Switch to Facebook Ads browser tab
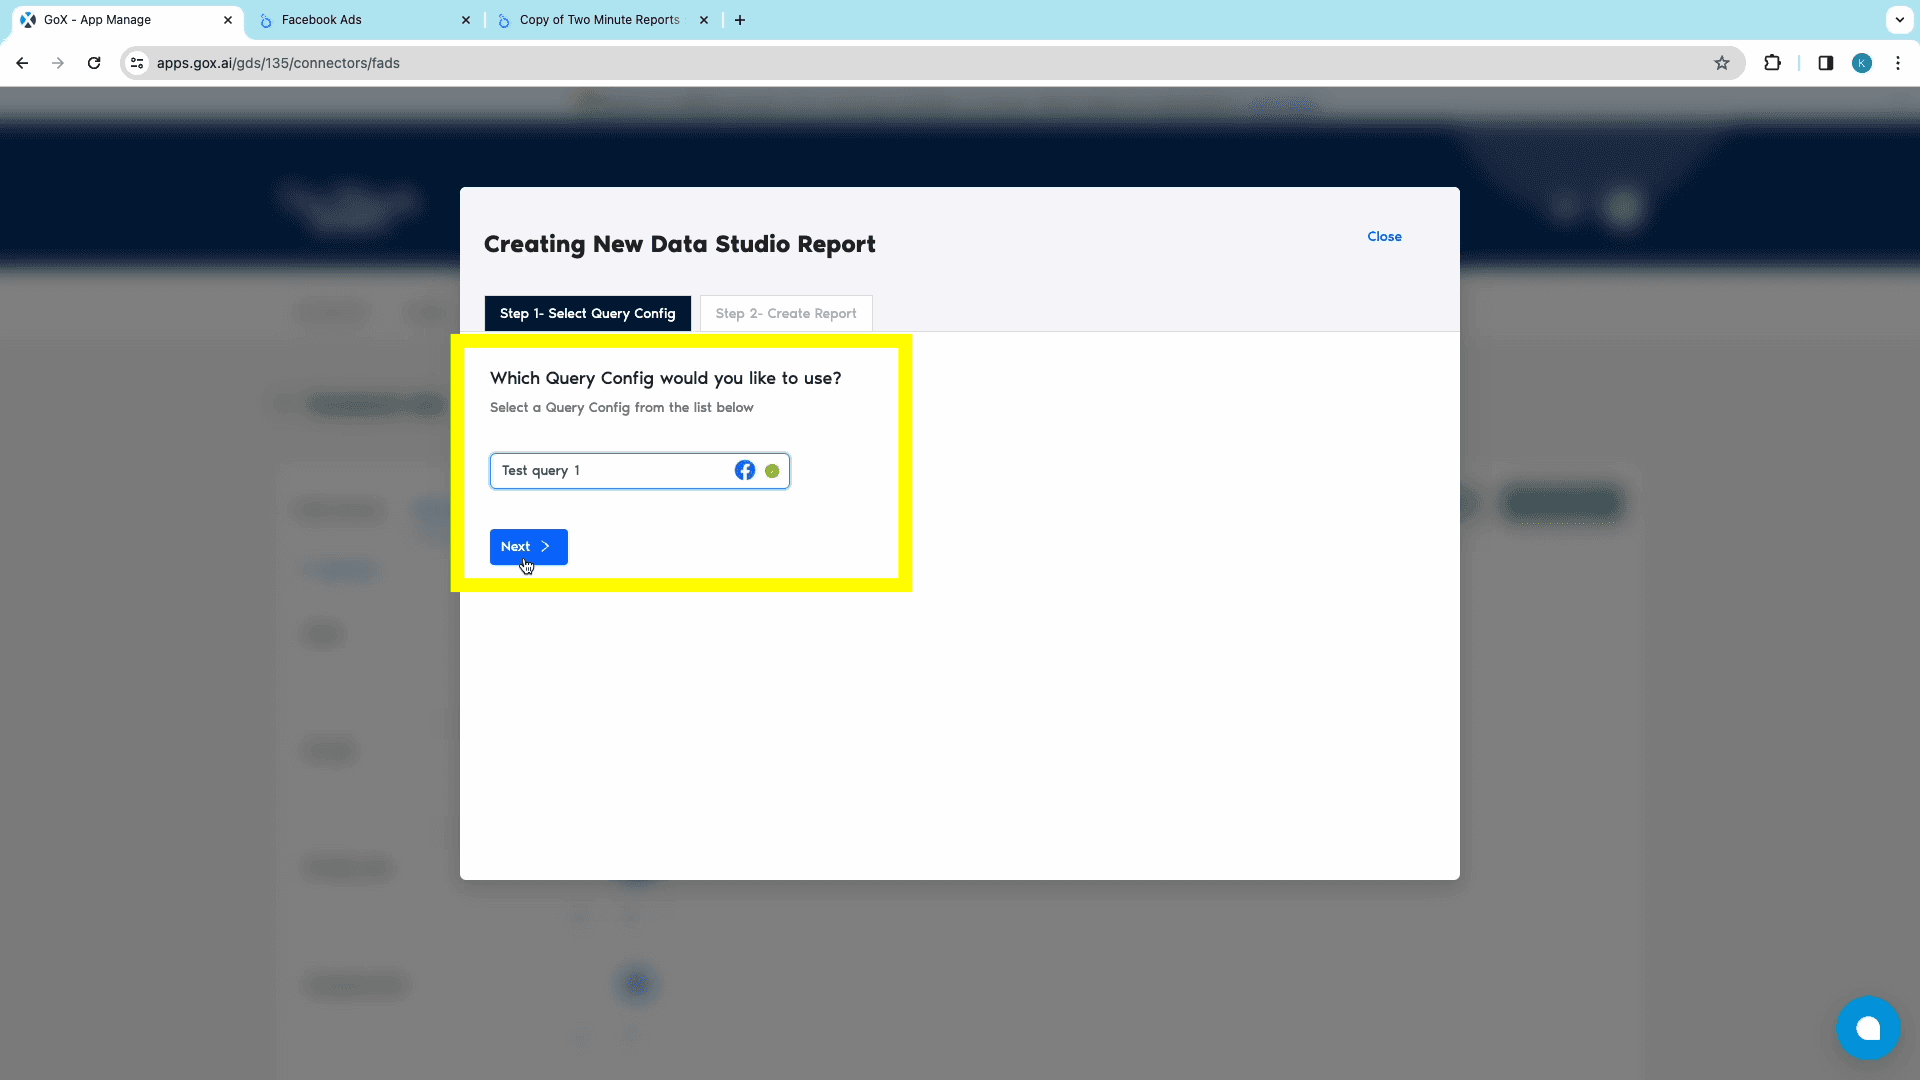This screenshot has width=1920, height=1080. click(365, 20)
